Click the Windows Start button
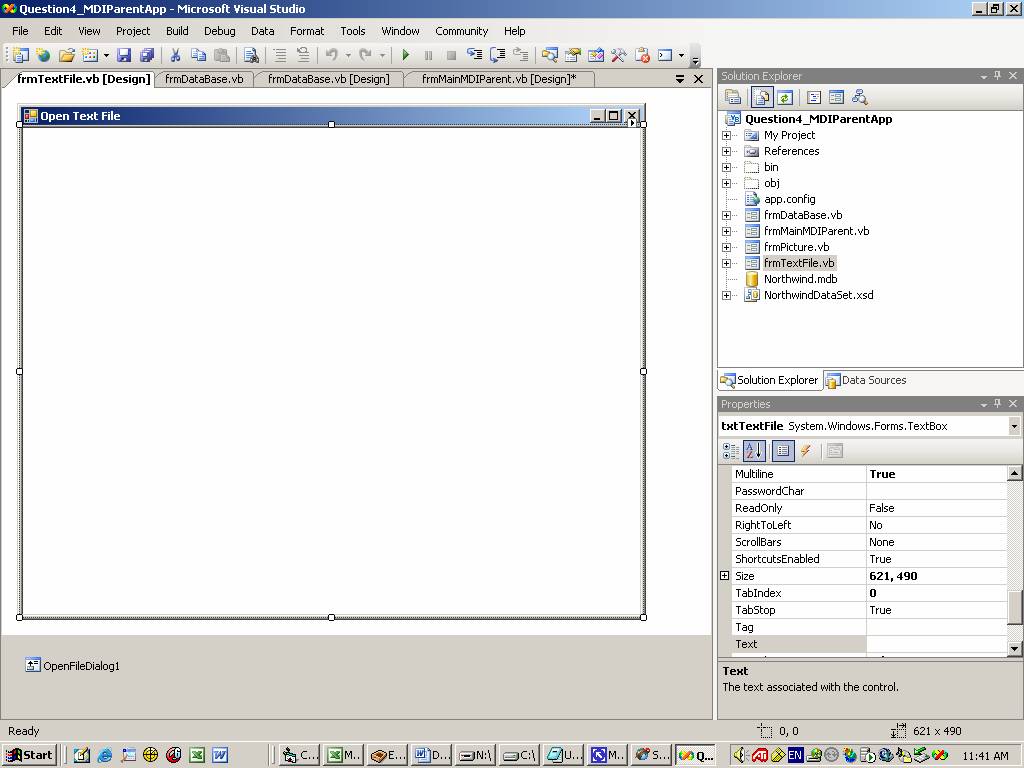Image resolution: width=1024 pixels, height=768 pixels. pos(29,755)
